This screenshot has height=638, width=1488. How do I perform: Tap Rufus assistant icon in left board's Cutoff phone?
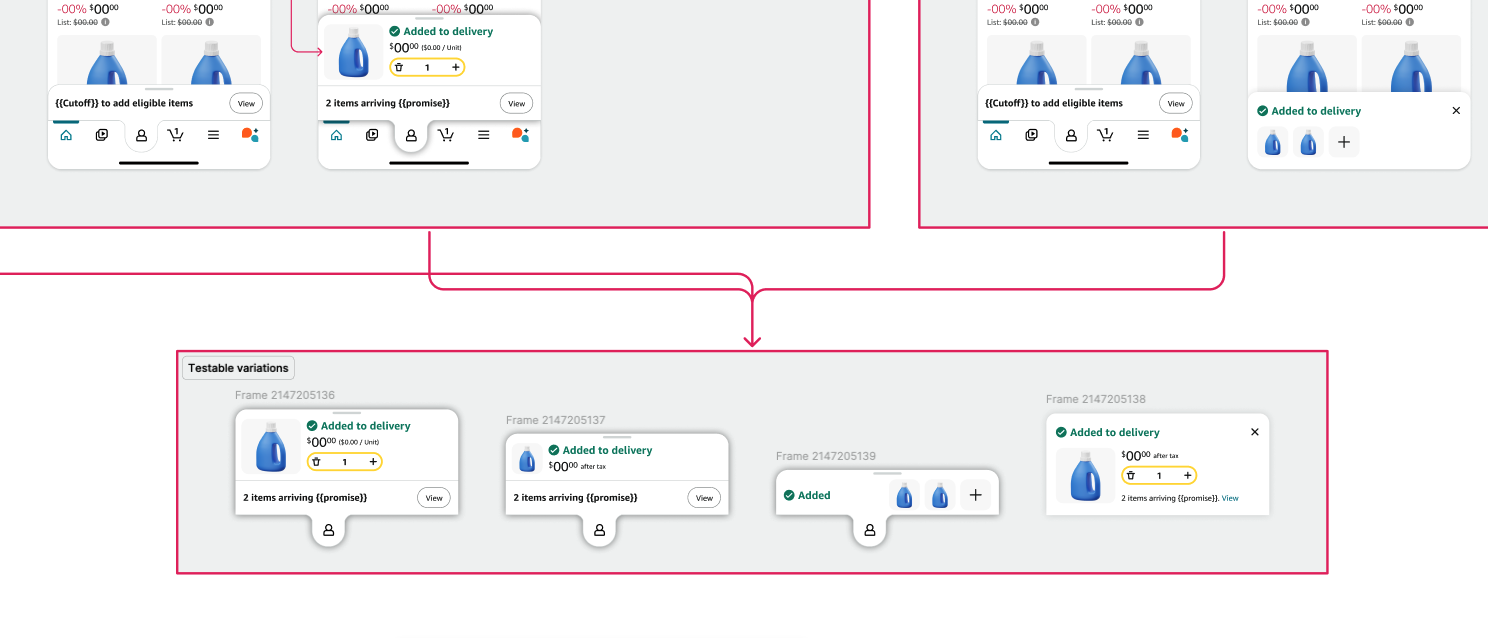(250, 134)
